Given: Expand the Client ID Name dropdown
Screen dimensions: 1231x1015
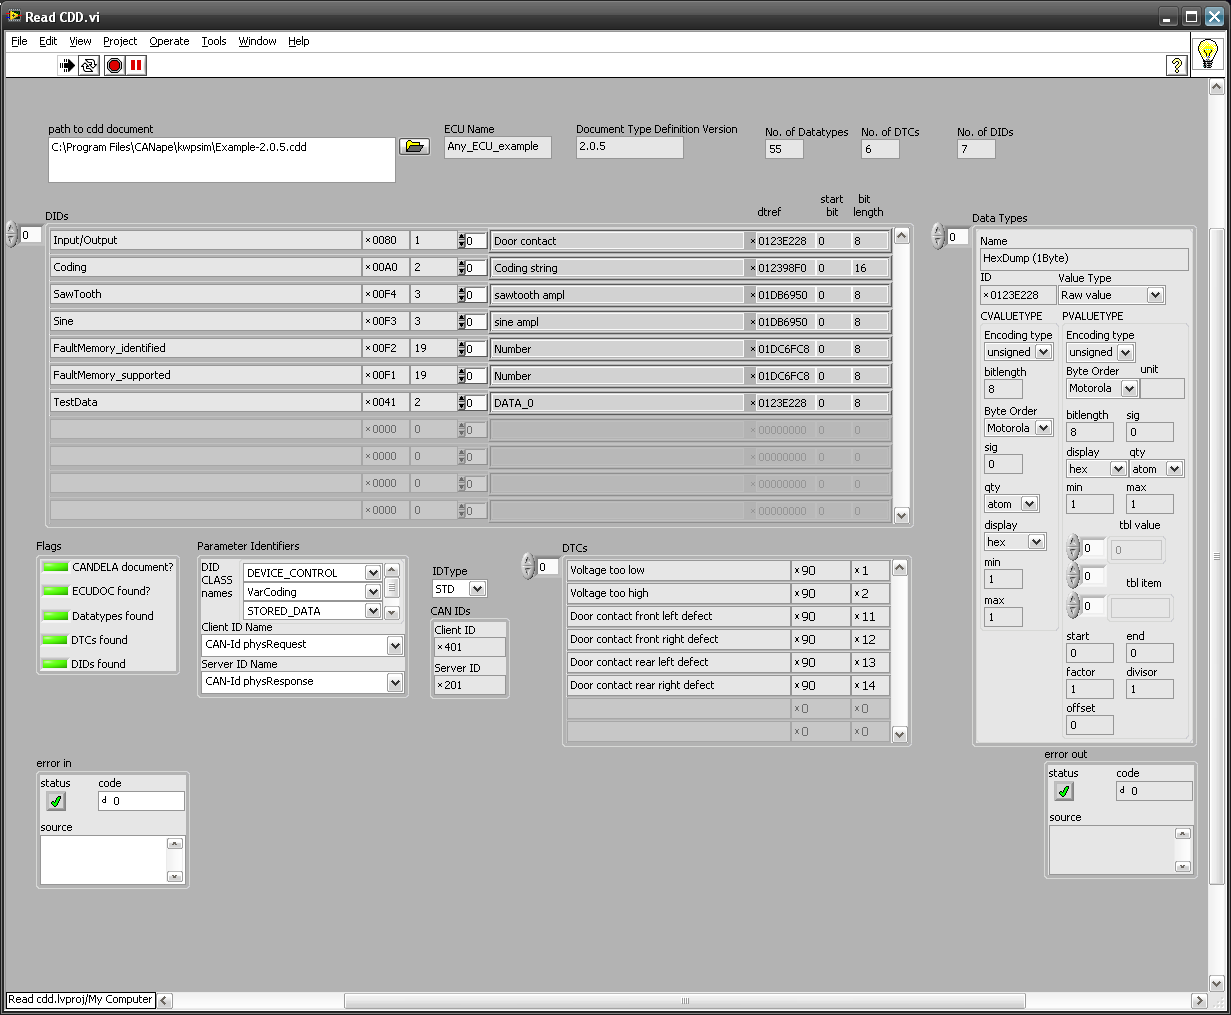Looking at the screenshot, I should [x=395, y=646].
